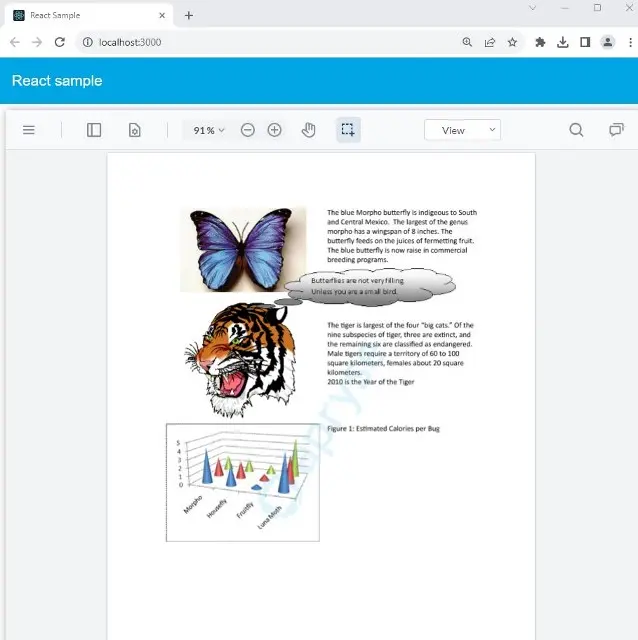Open the hamburger menu in viewer toolbar

[x=29, y=130]
